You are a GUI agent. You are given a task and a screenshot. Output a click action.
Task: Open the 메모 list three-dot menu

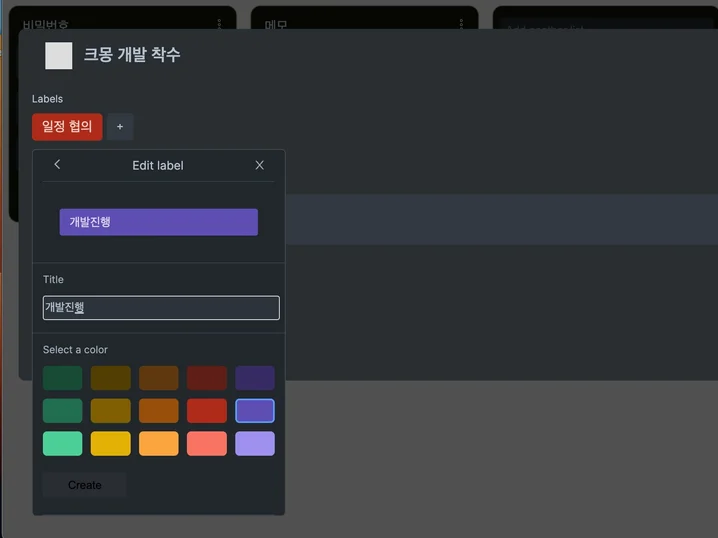click(461, 22)
